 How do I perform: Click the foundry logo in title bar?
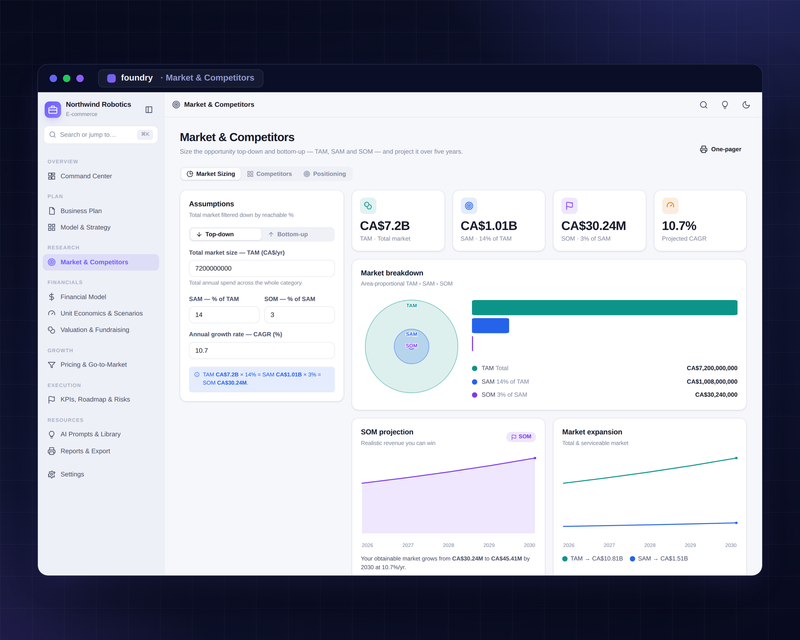click(x=111, y=78)
